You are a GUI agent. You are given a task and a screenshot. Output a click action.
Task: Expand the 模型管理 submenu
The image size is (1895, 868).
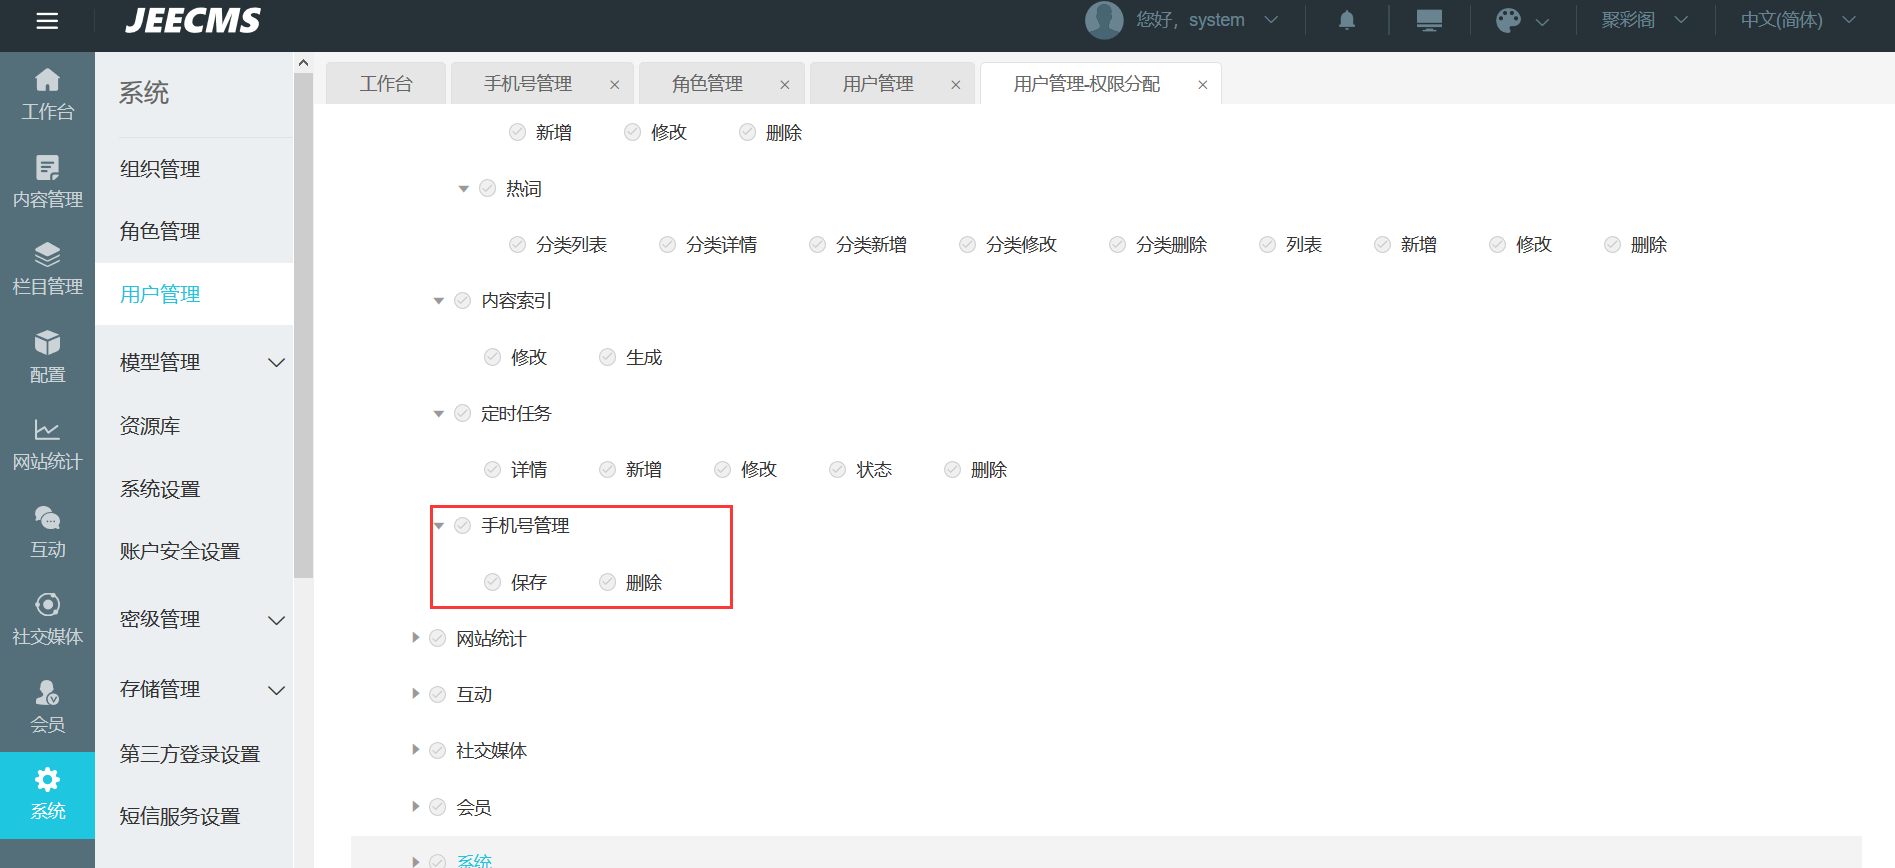coord(194,362)
